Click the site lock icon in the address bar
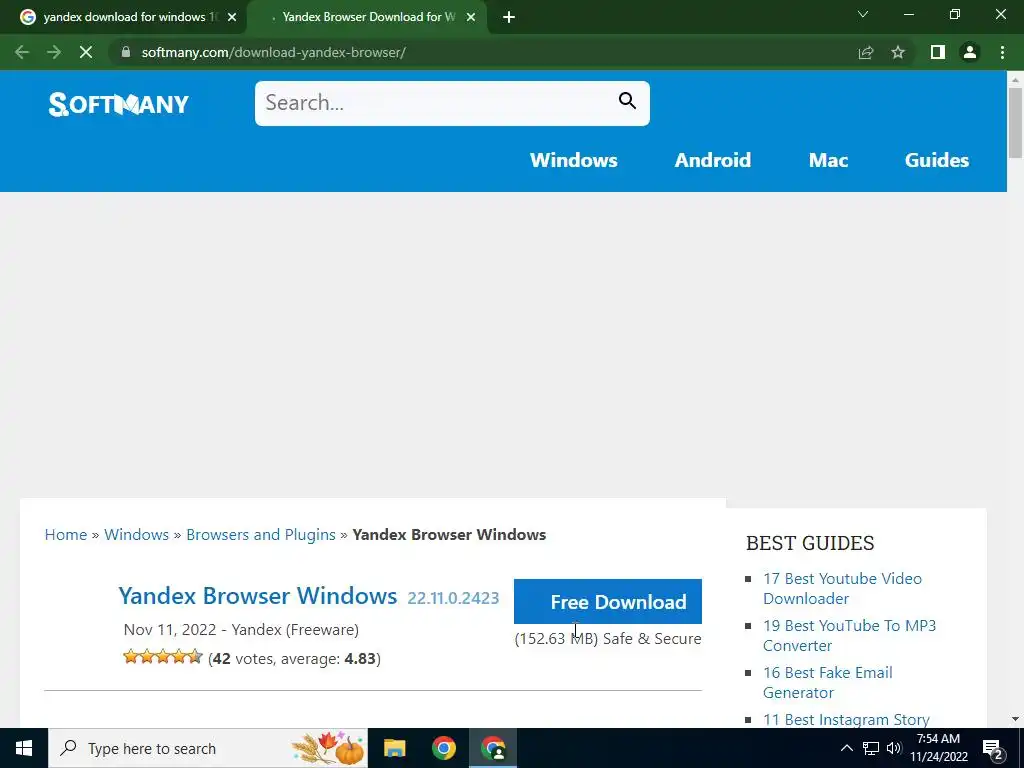 pos(126,52)
